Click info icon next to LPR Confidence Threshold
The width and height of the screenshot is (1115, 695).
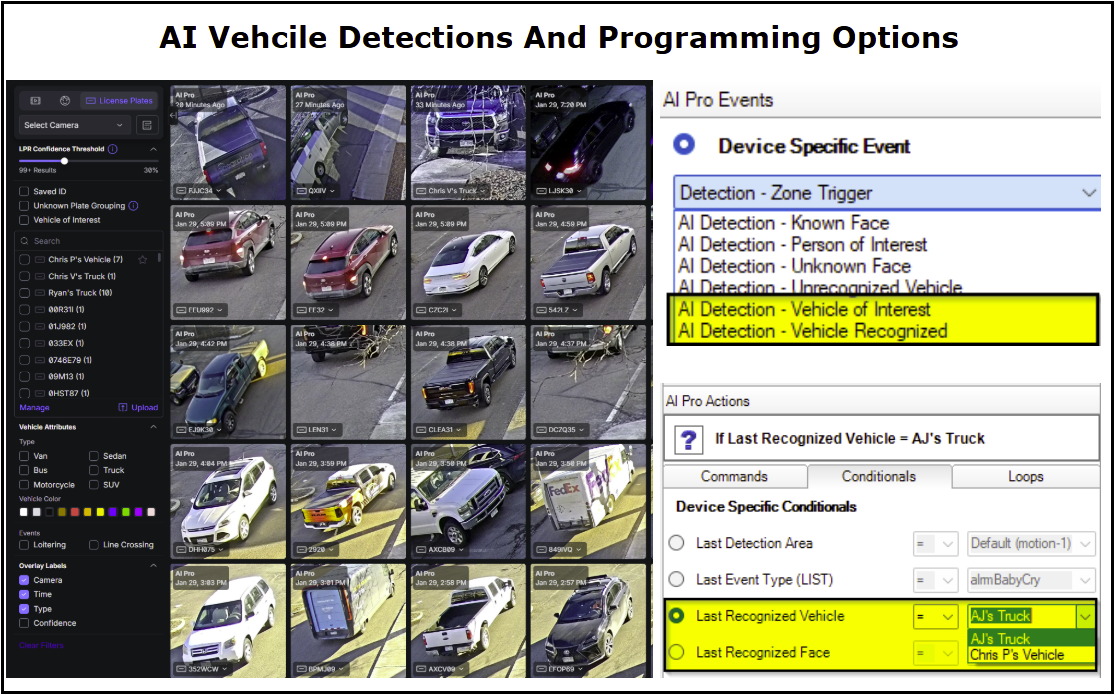(x=113, y=149)
